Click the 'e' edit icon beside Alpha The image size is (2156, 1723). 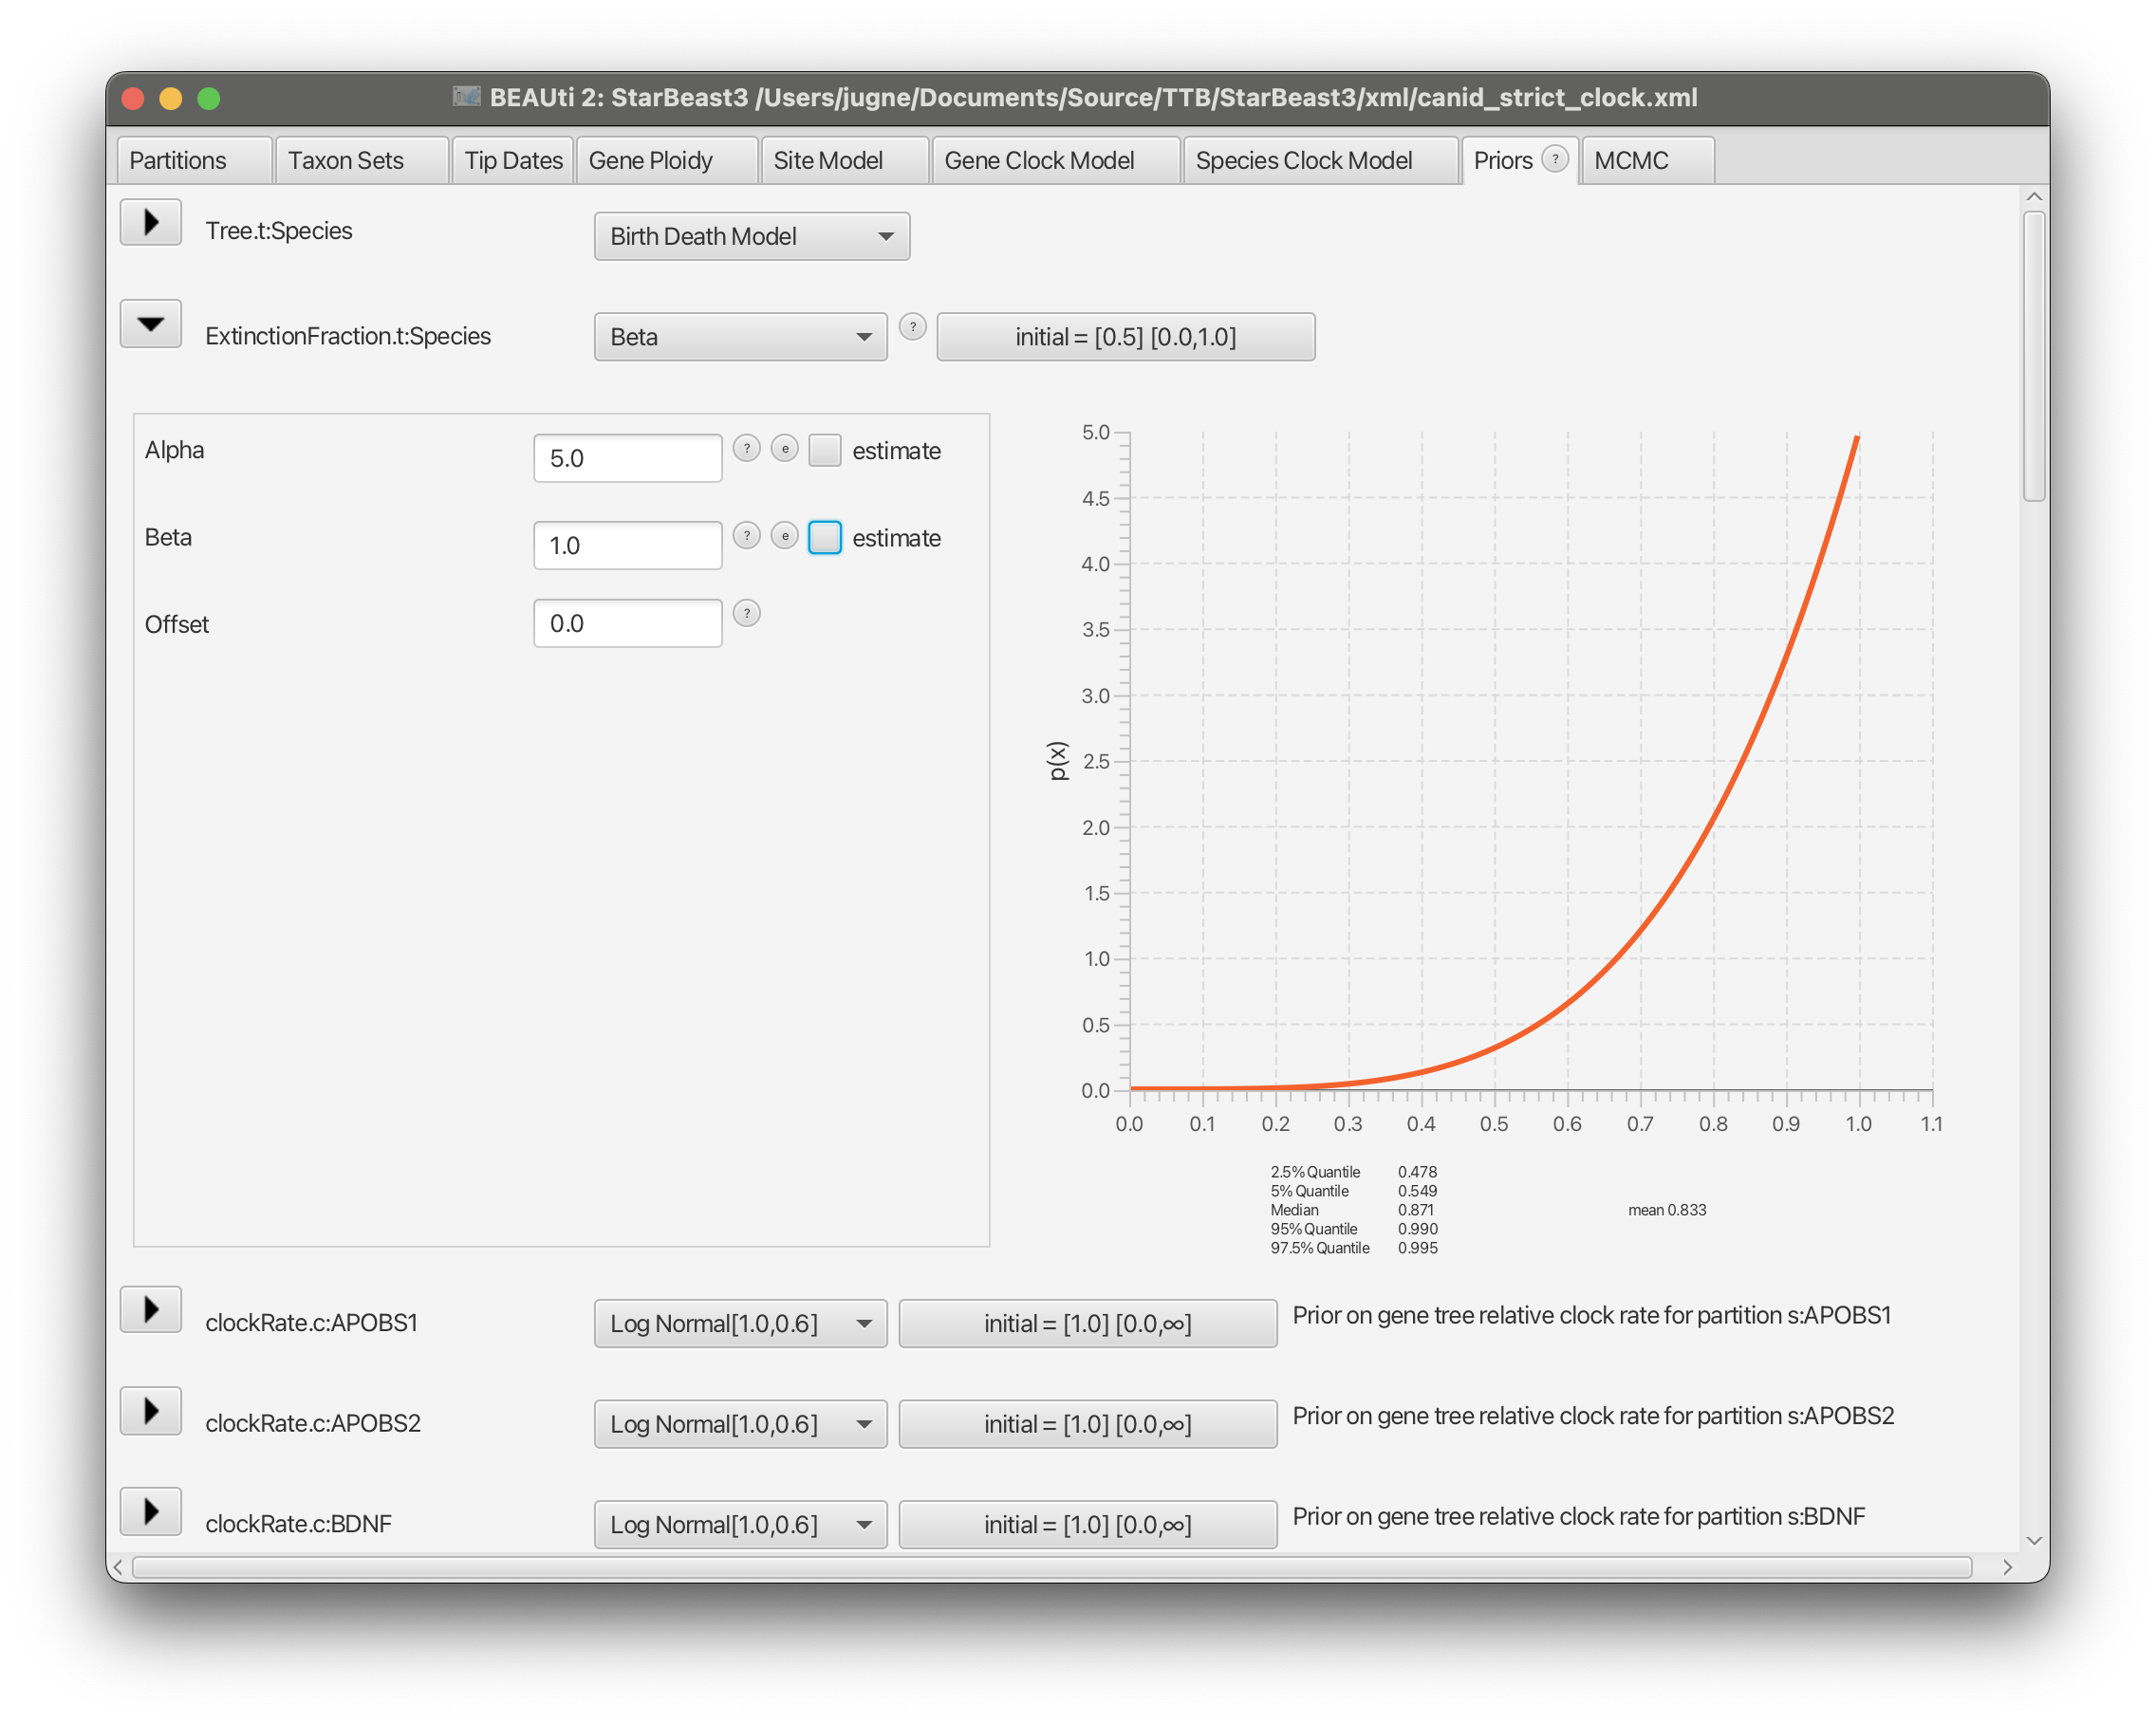(x=785, y=449)
